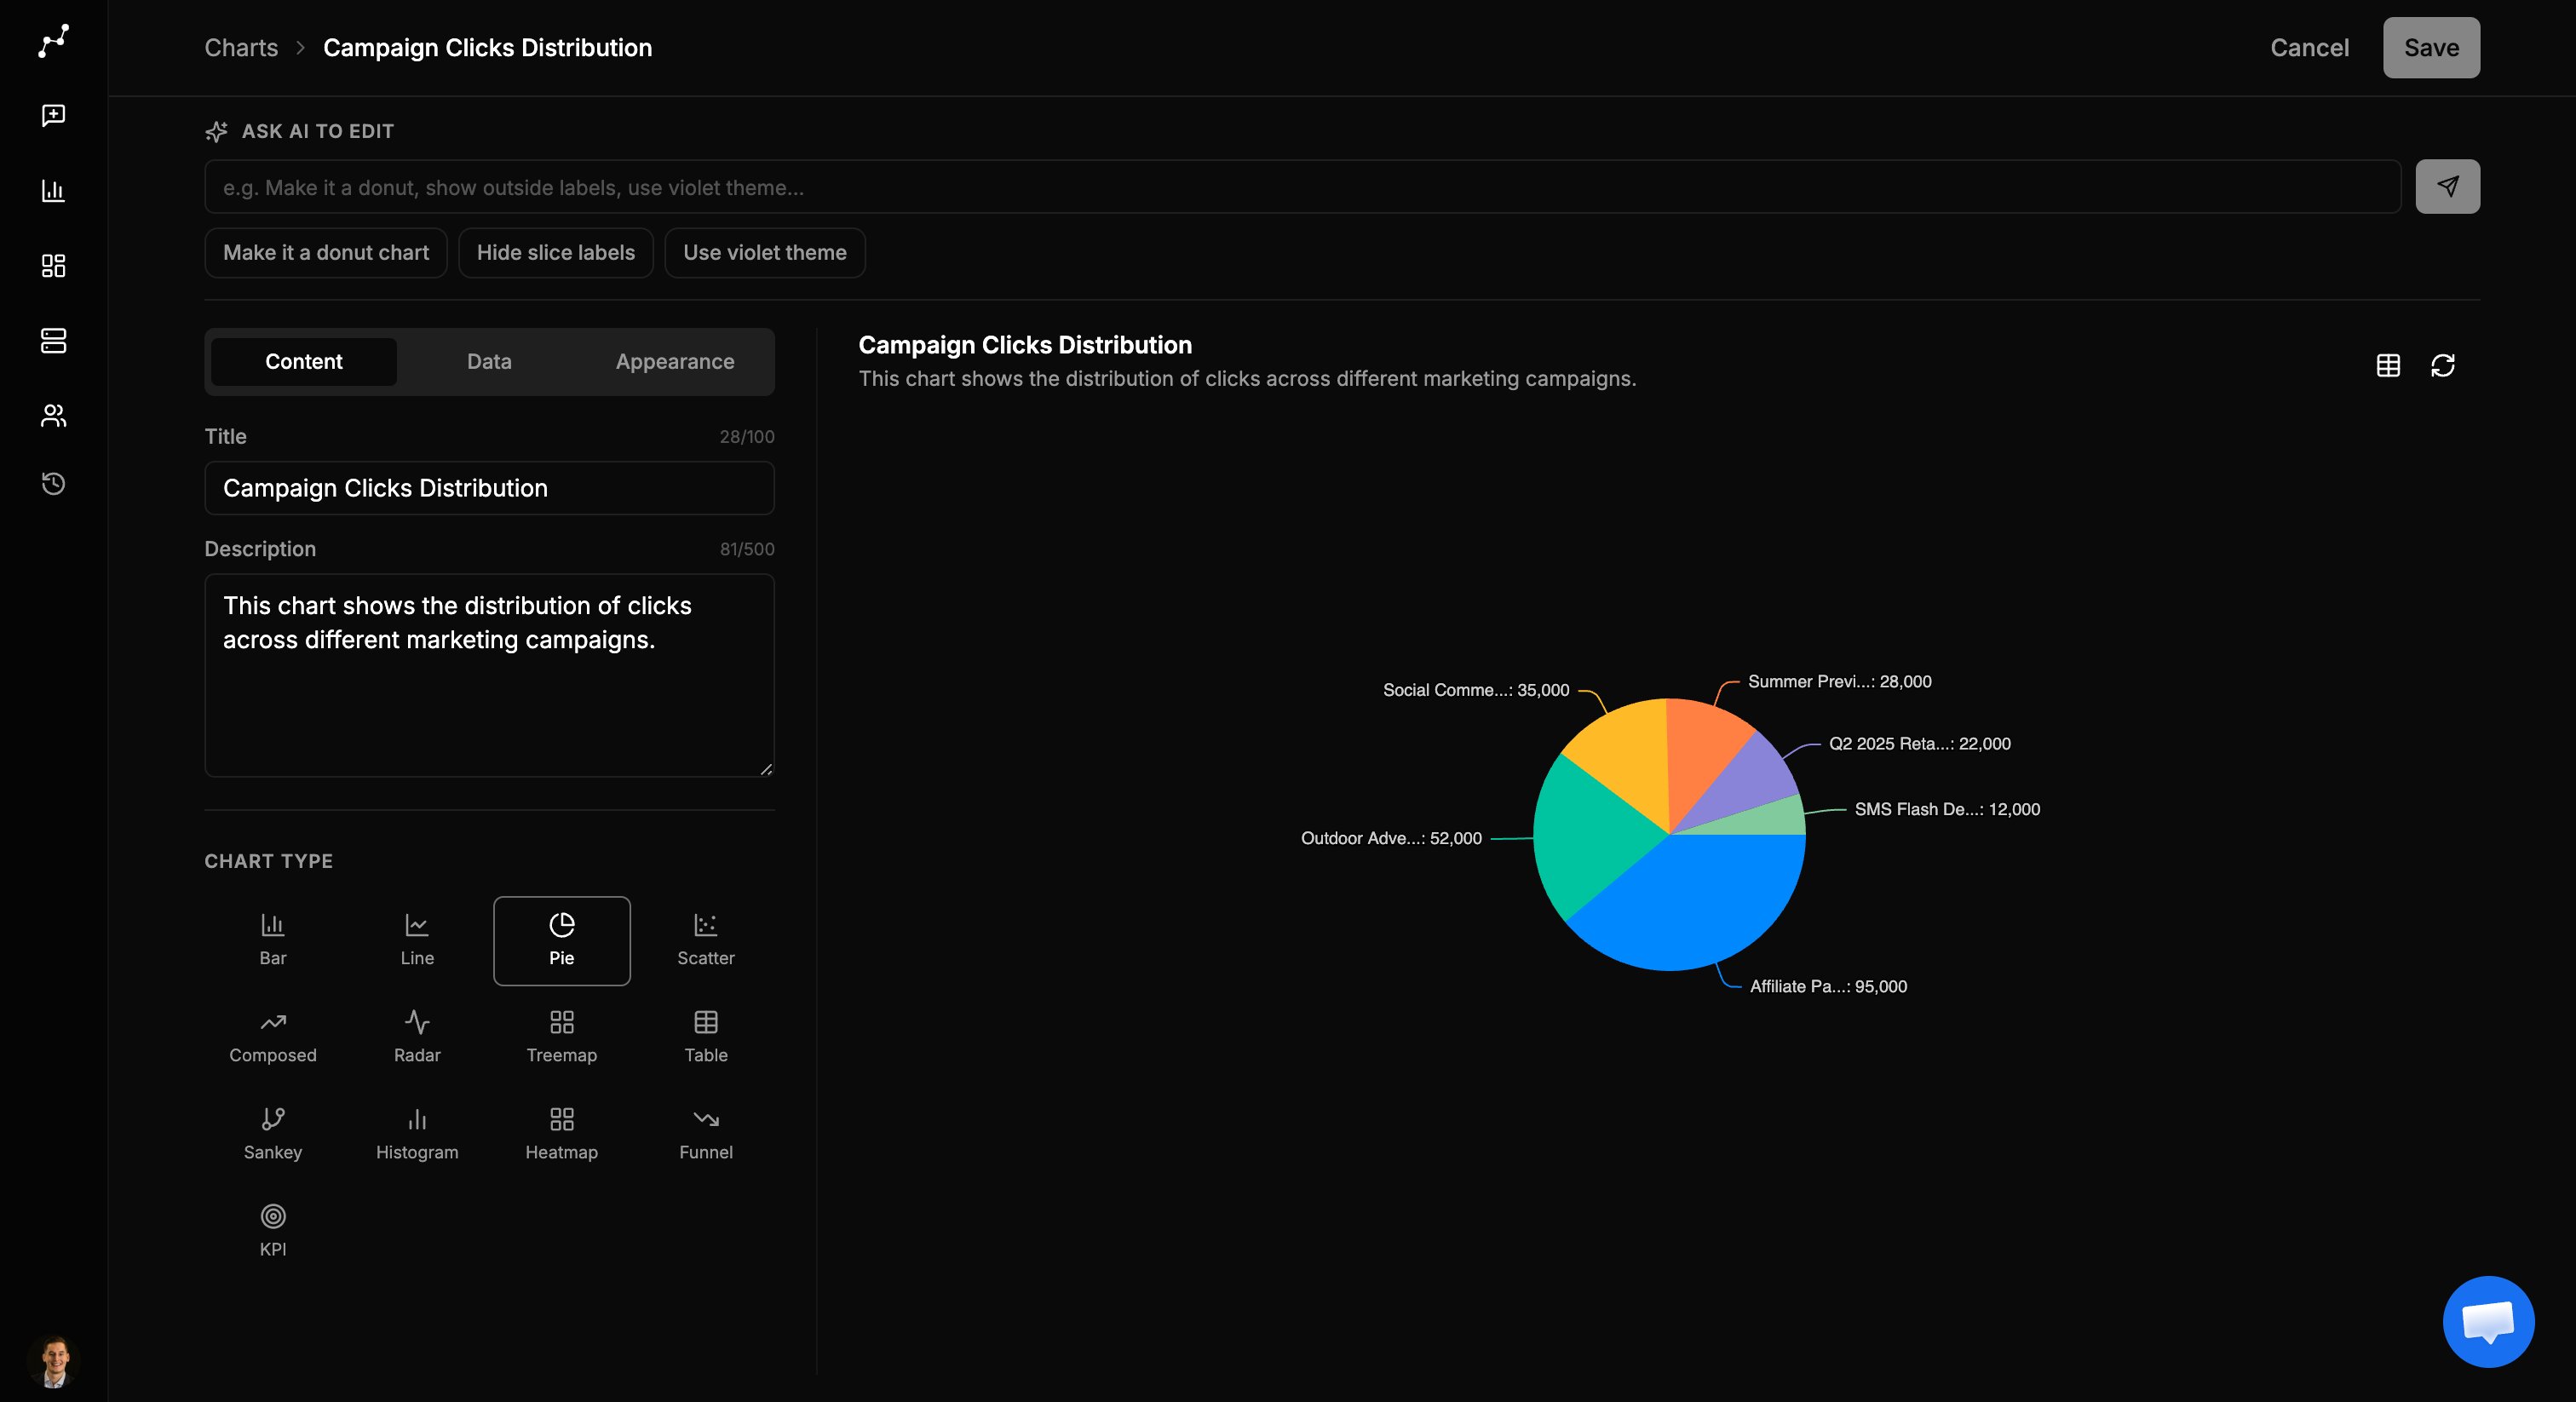The image size is (2576, 1402).
Task: Click into the Title field
Action: (x=489, y=488)
